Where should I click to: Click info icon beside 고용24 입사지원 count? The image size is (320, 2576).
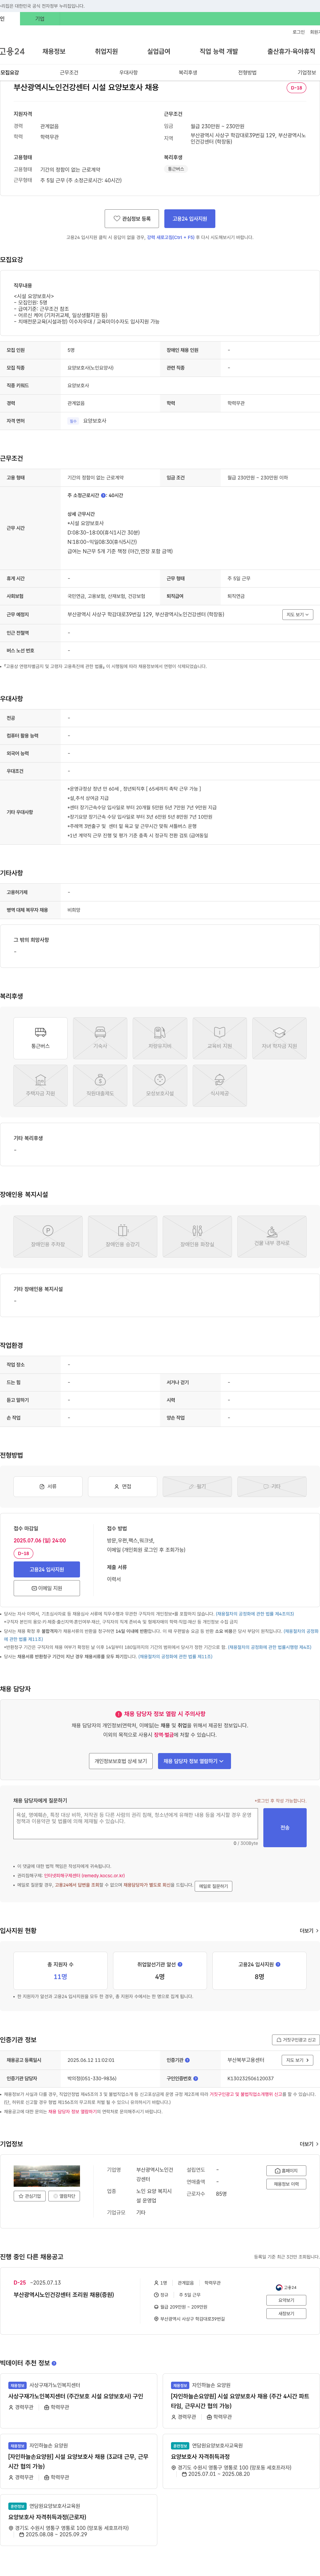(x=278, y=1964)
